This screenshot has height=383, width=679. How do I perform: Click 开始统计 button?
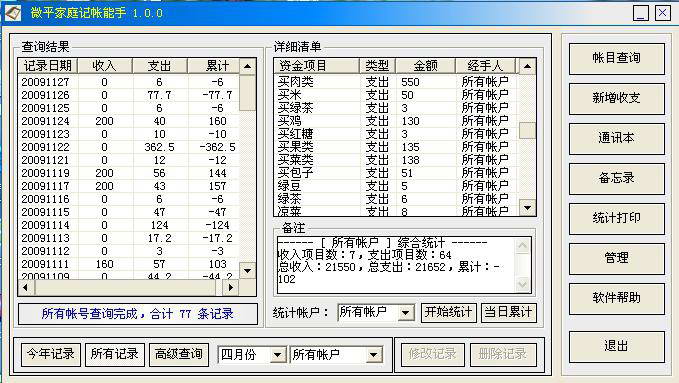[x=448, y=312]
